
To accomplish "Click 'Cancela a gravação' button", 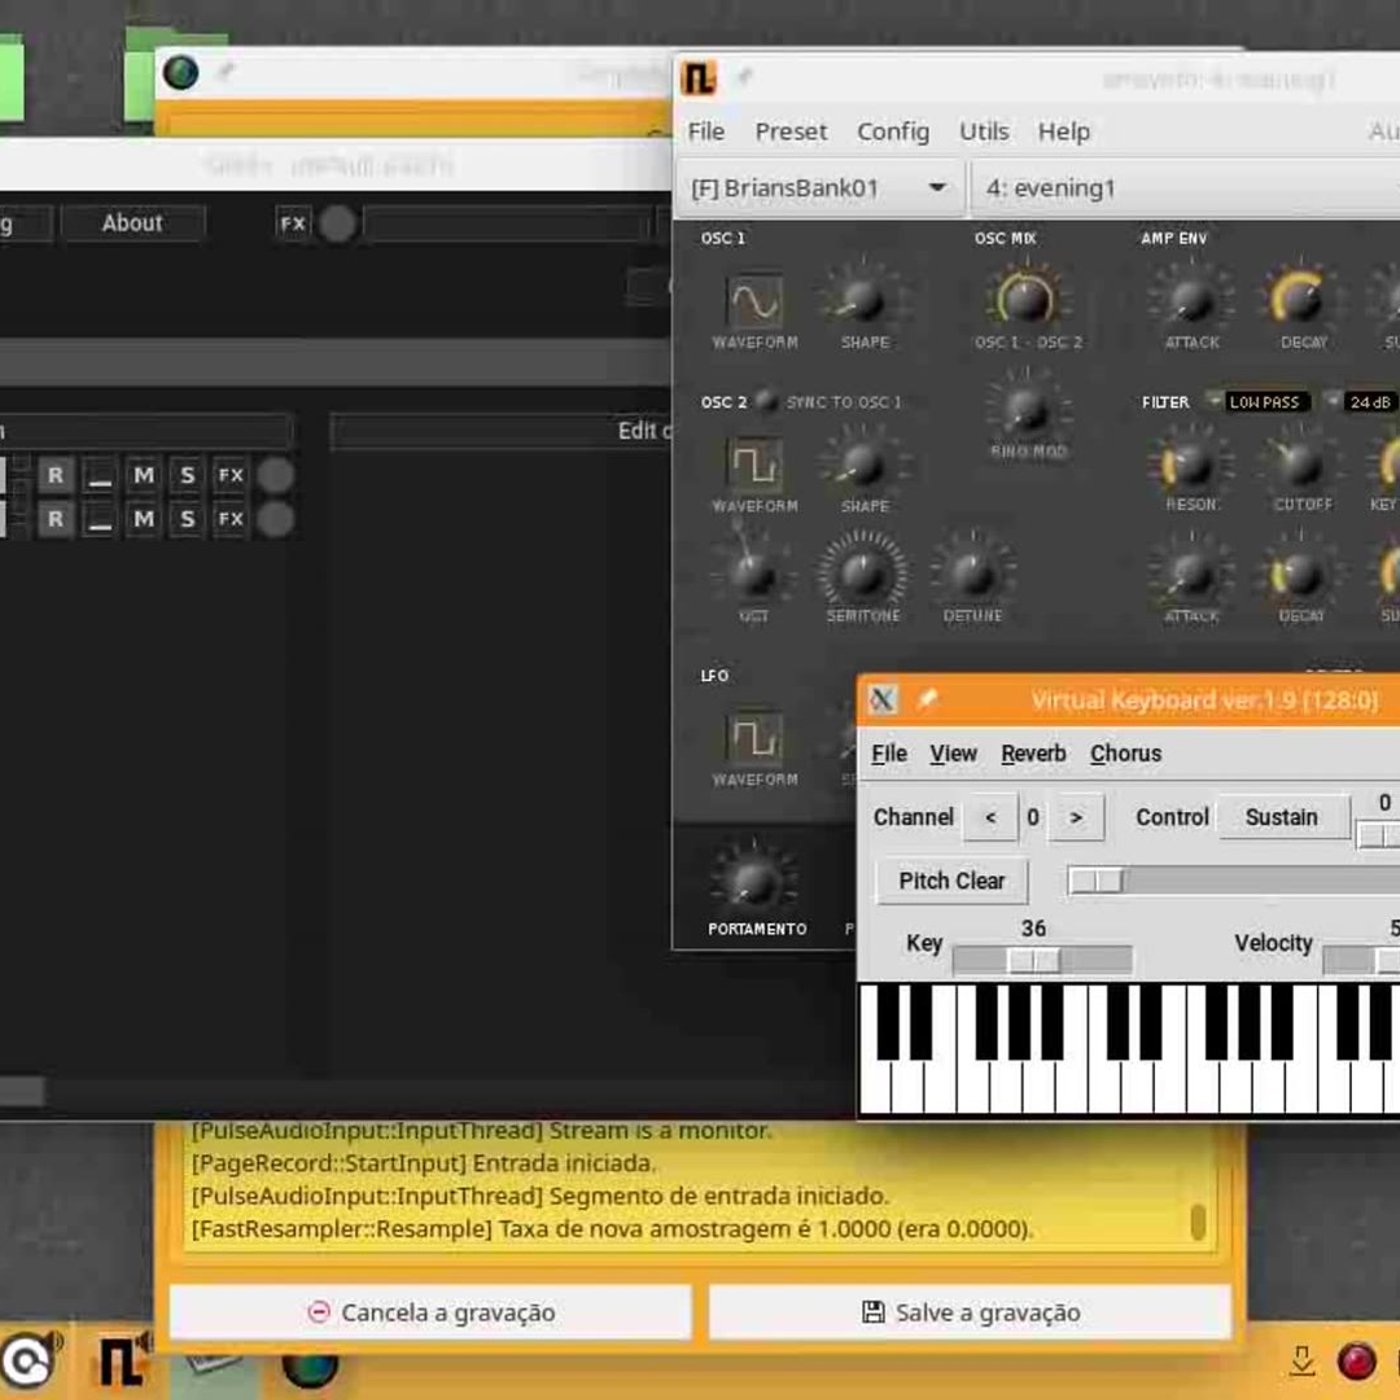I will 431,1312.
